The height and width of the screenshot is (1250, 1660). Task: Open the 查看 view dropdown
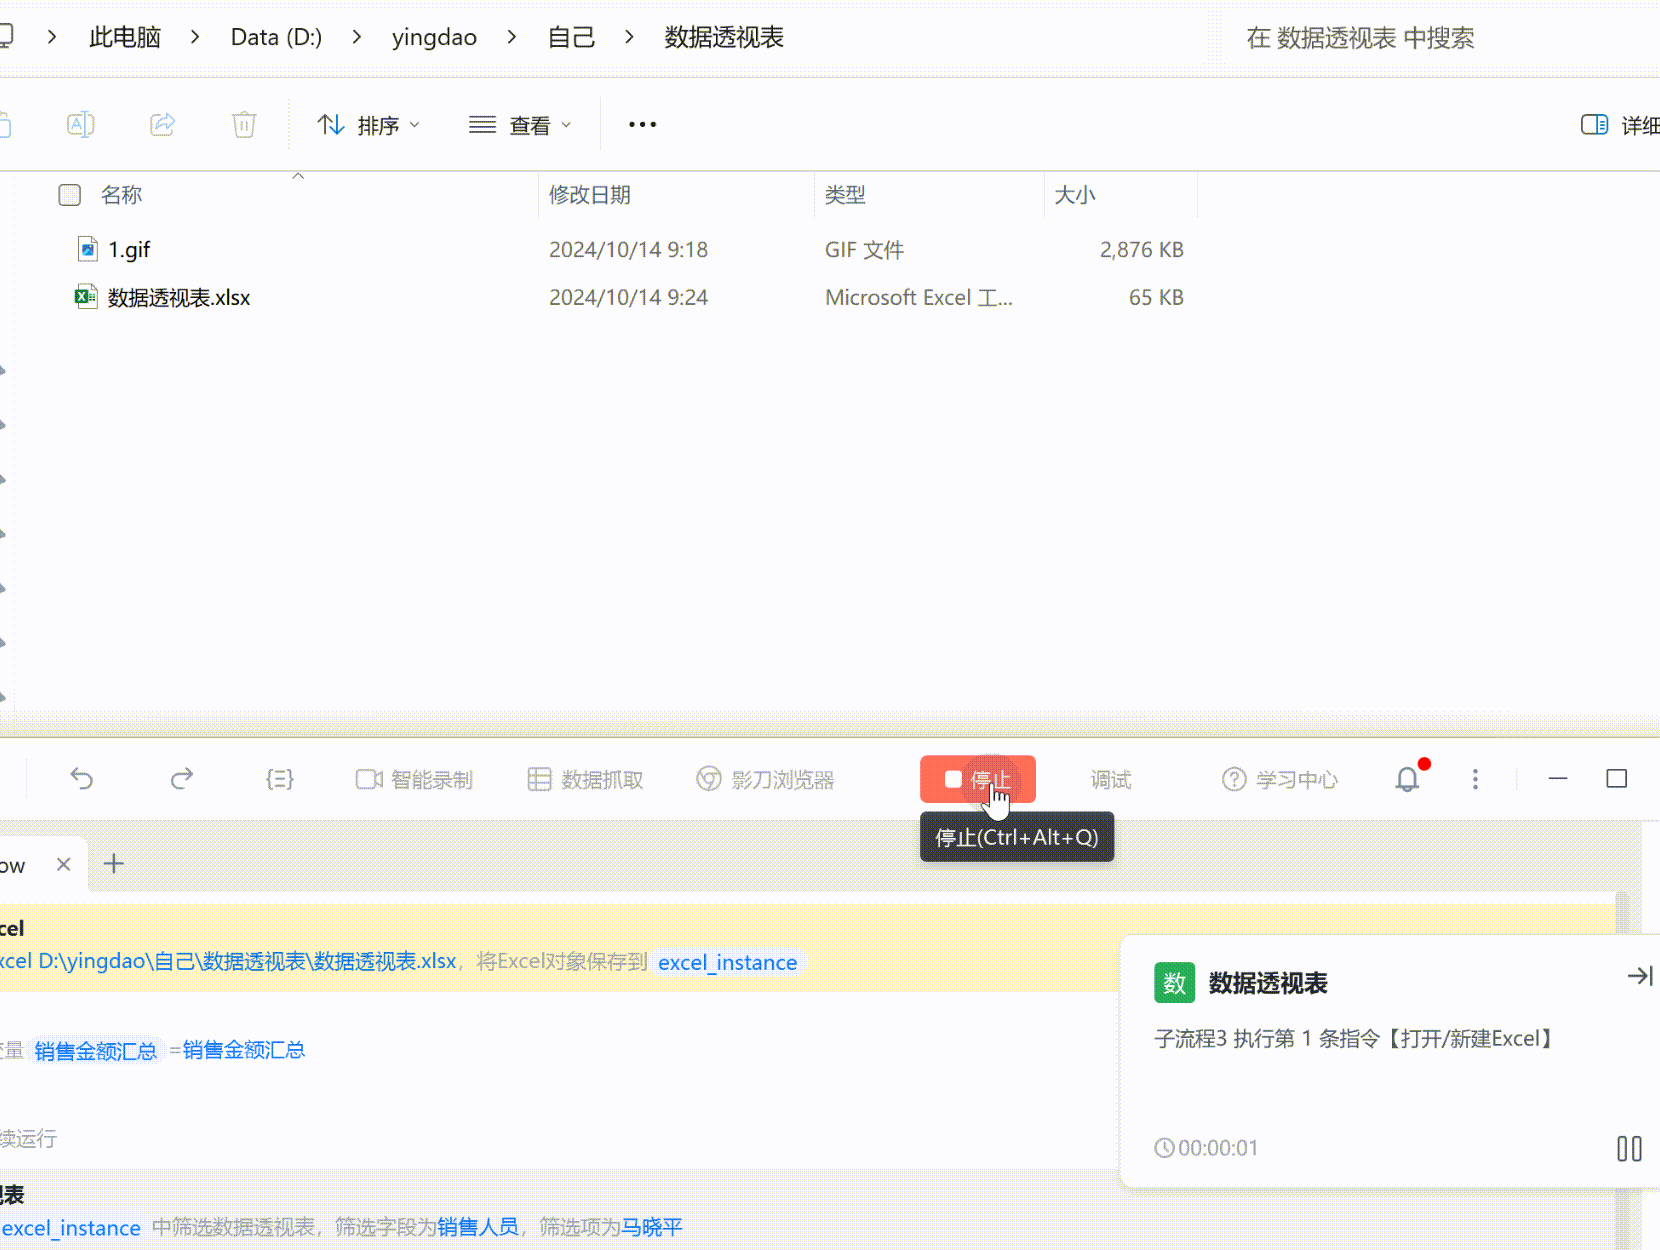click(x=520, y=125)
